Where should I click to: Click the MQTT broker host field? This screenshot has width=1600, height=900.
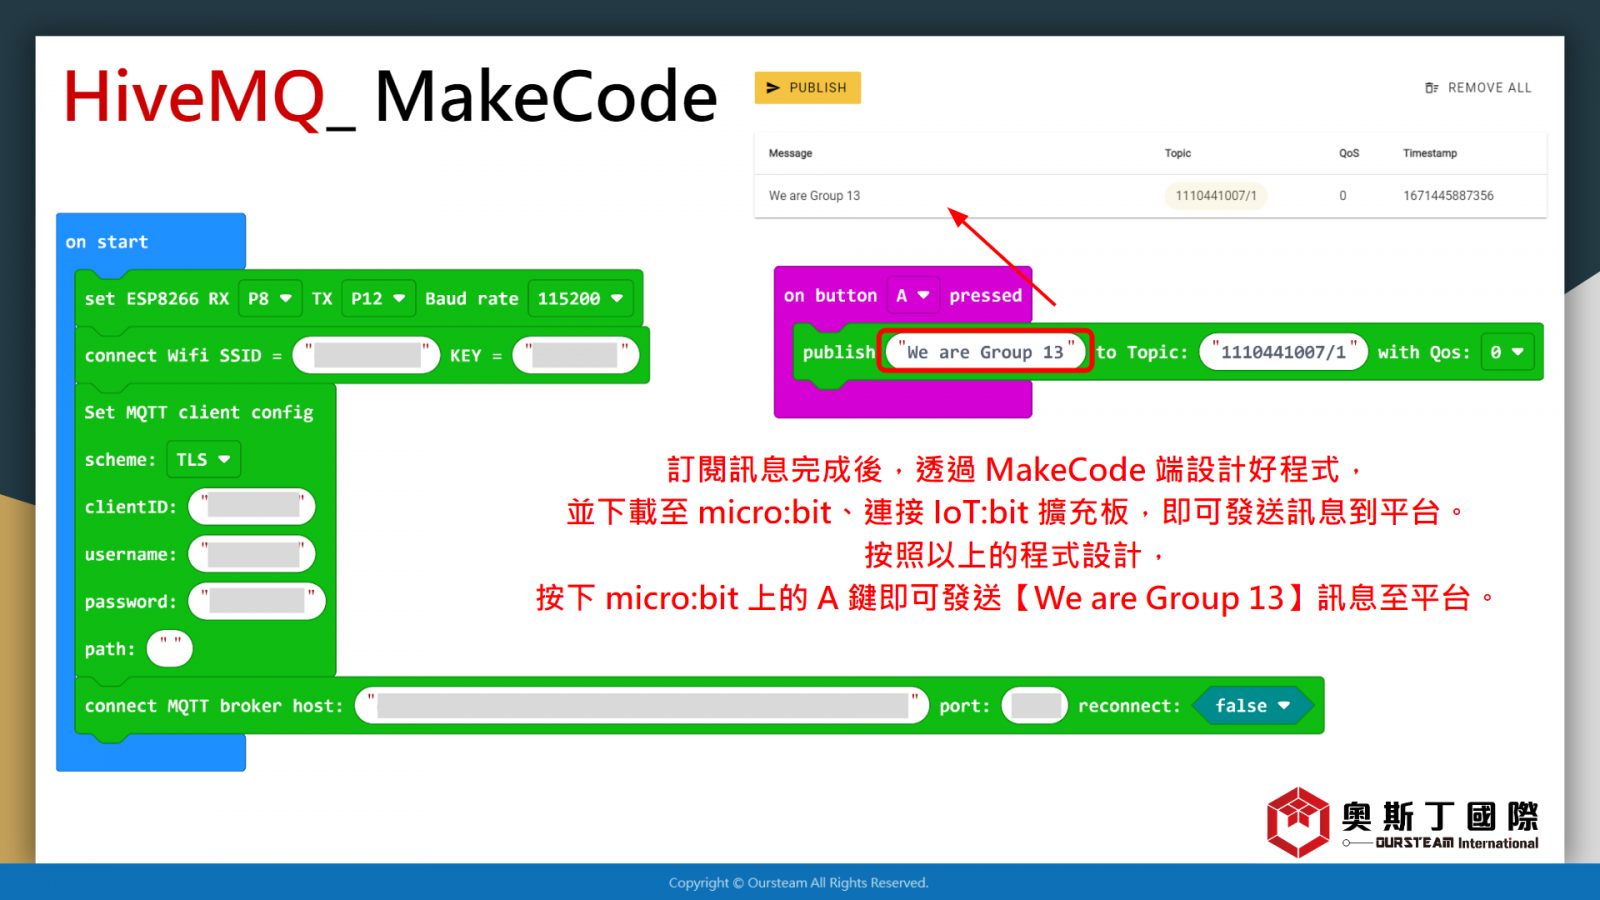pos(642,706)
